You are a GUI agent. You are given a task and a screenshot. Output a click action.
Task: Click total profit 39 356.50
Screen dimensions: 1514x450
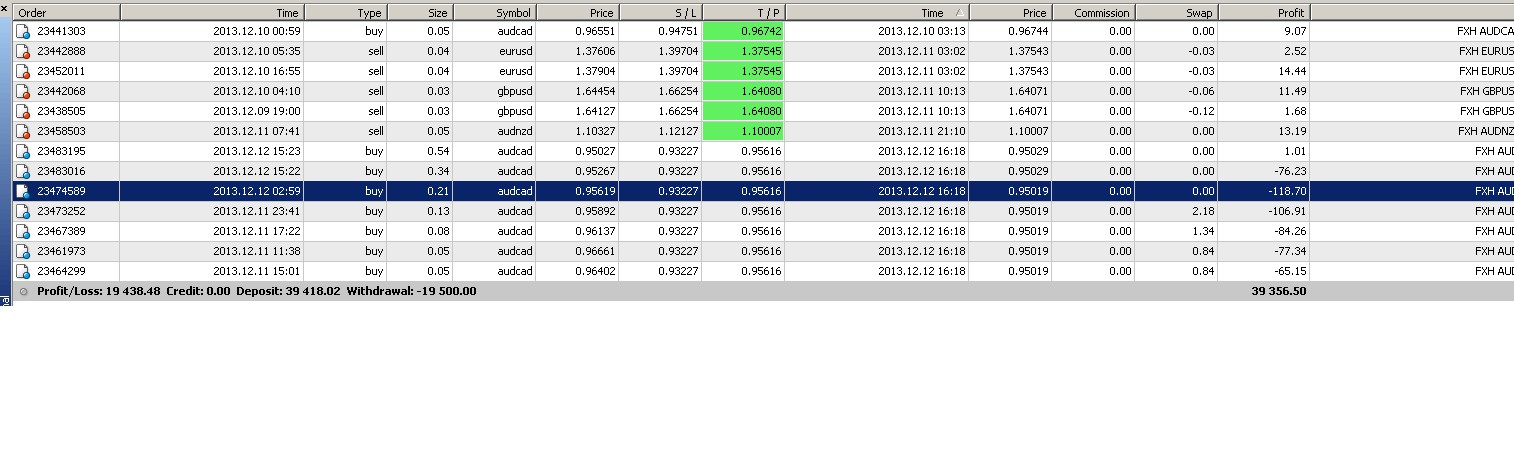(1278, 291)
